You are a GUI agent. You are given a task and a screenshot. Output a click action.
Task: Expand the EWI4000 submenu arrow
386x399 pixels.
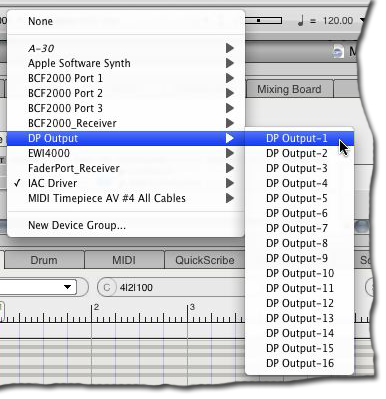230,153
